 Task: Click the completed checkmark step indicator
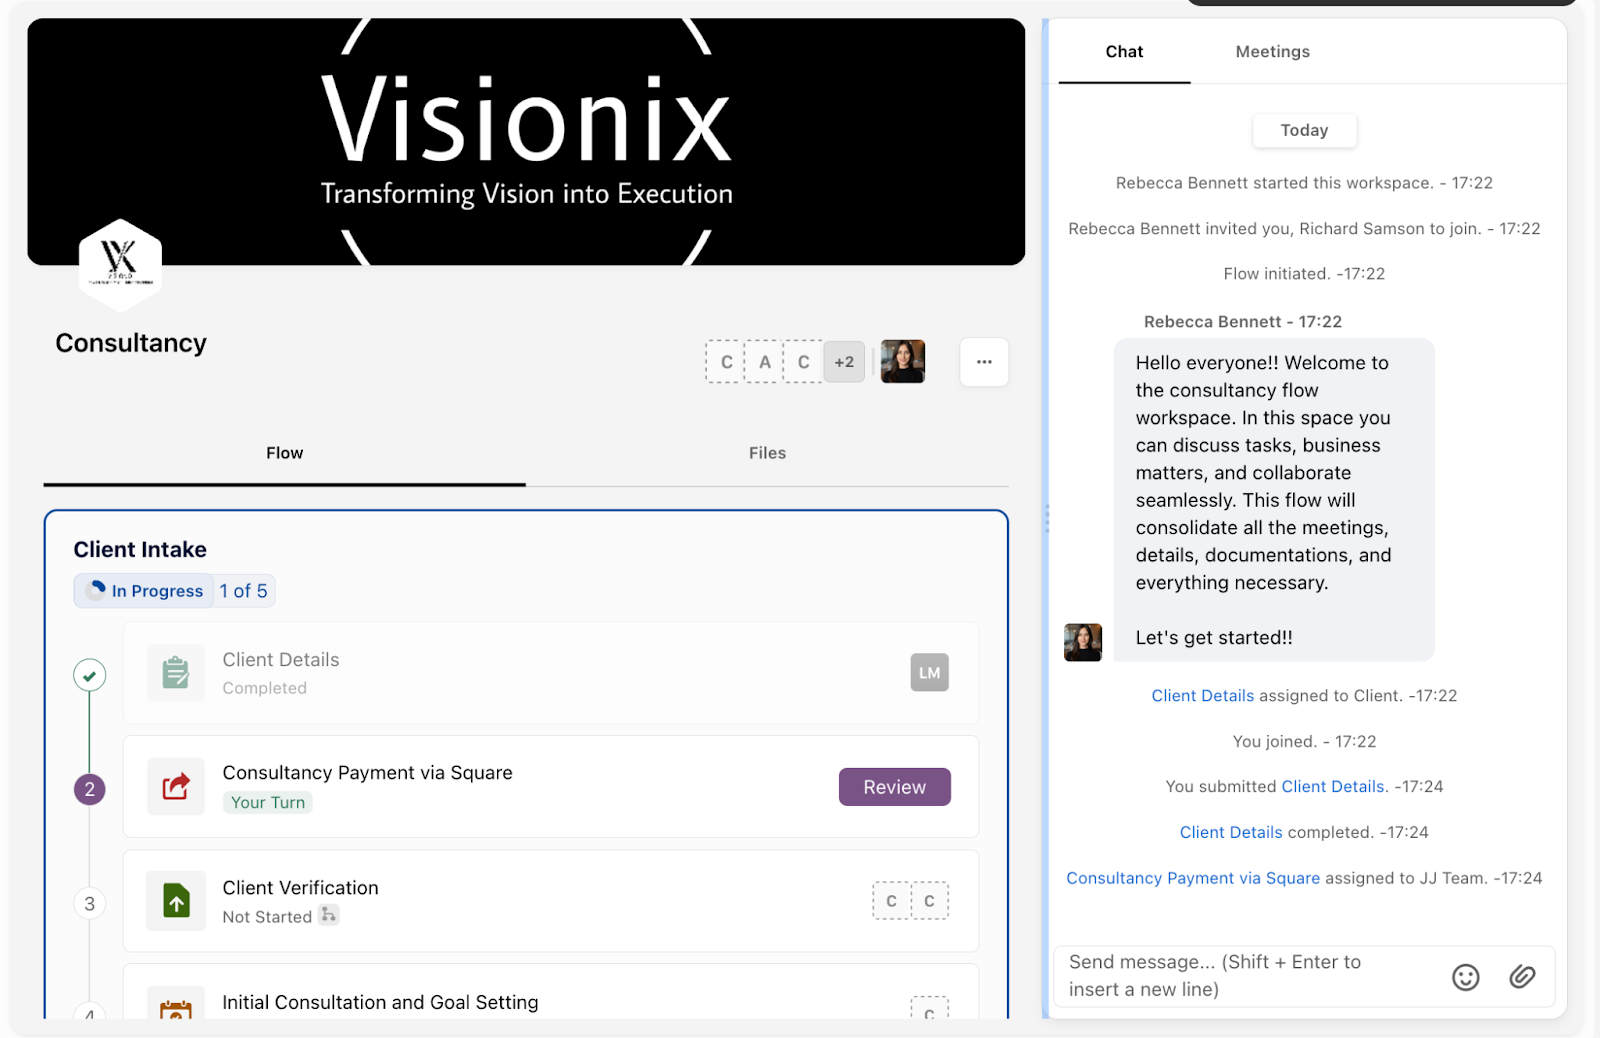(x=90, y=676)
